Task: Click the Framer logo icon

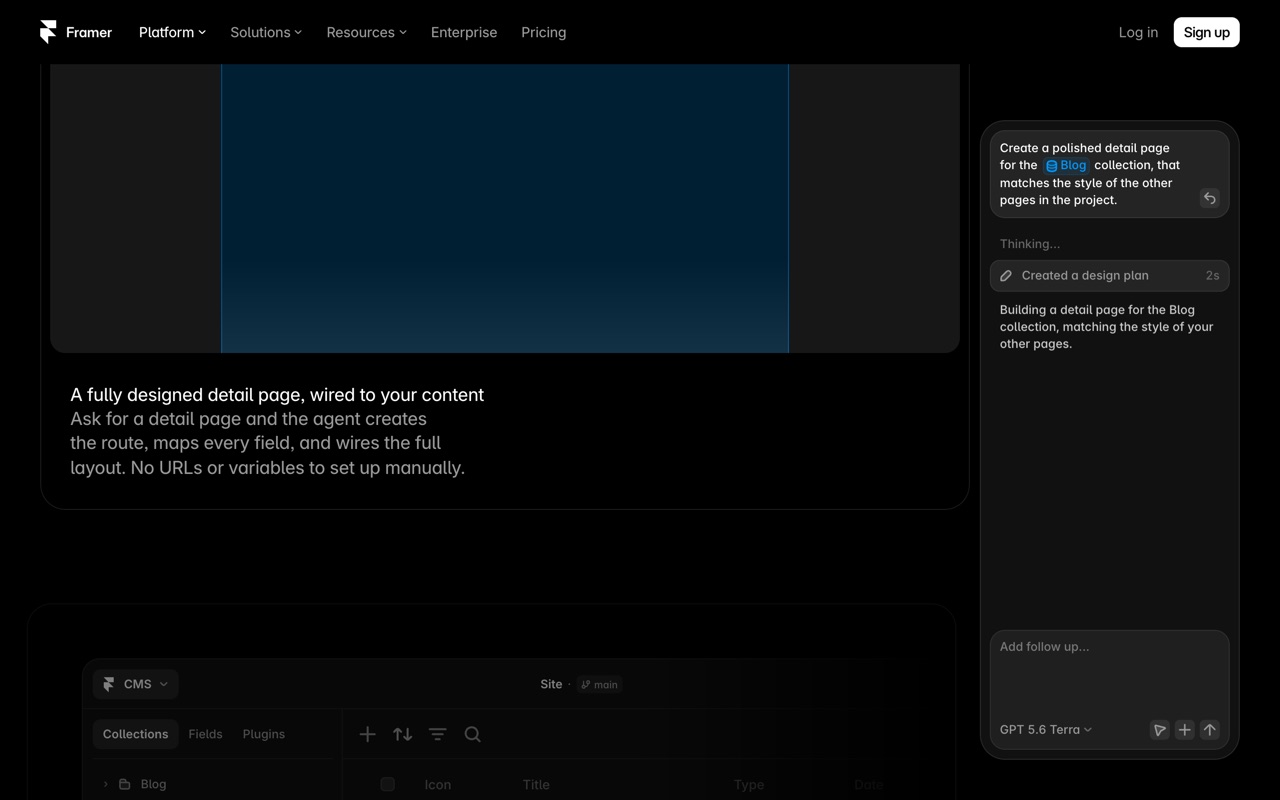Action: pos(48,32)
